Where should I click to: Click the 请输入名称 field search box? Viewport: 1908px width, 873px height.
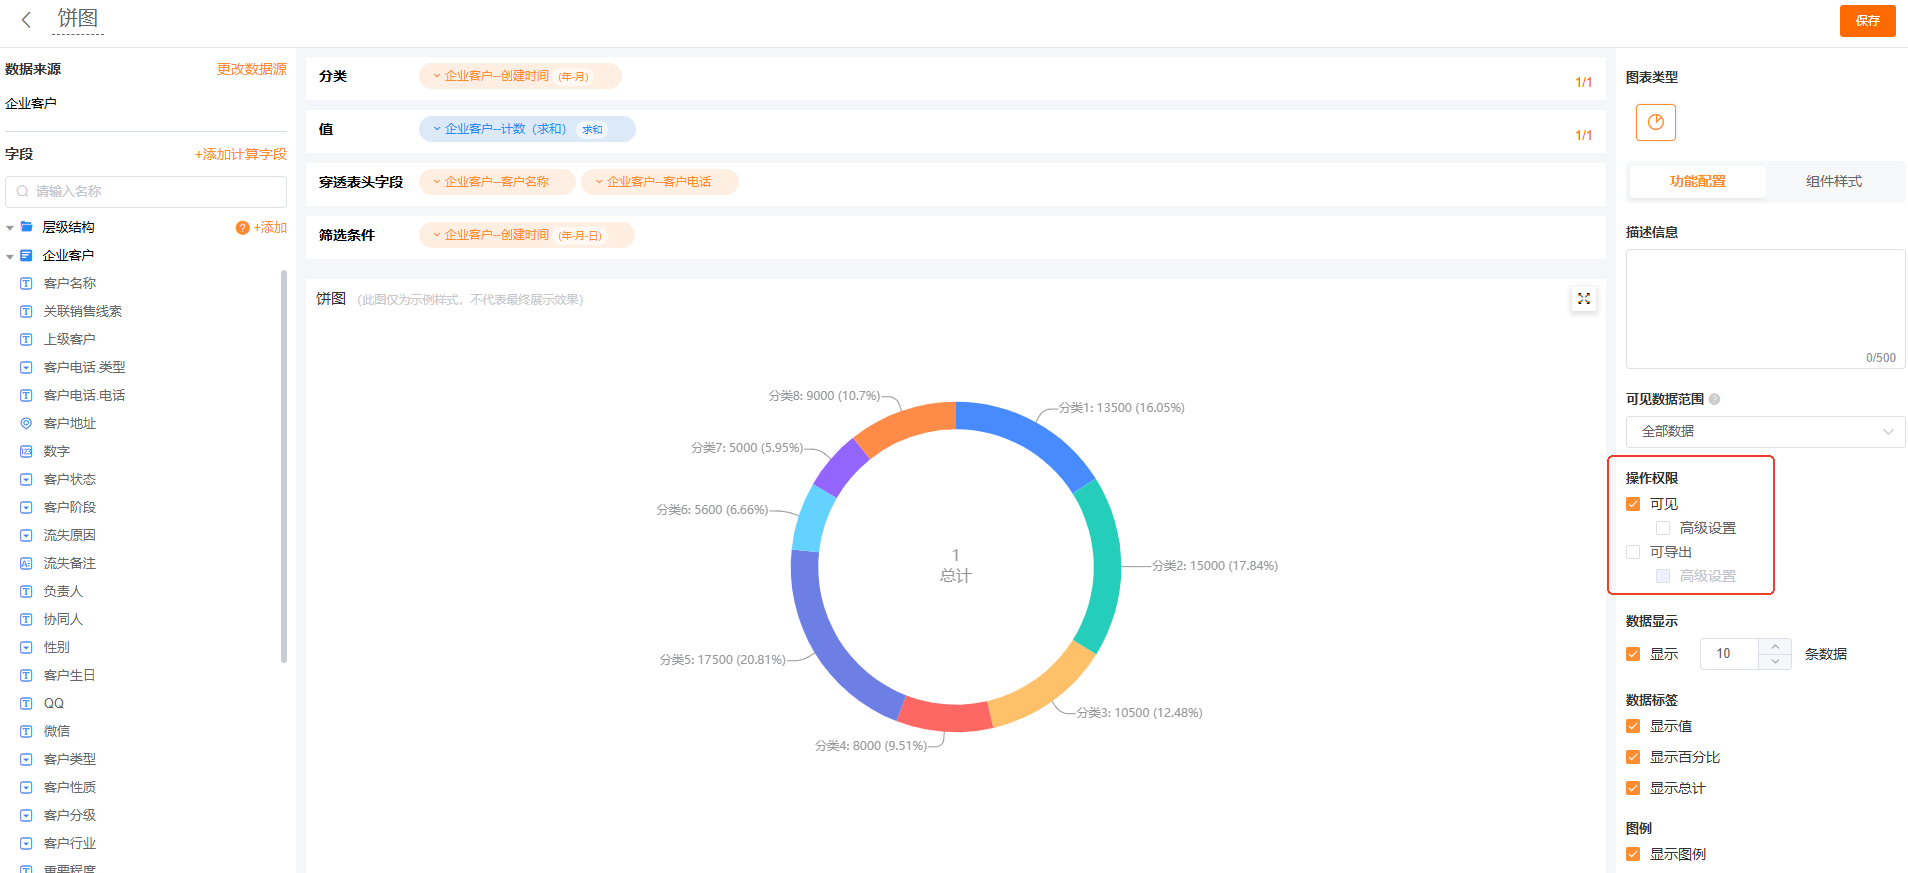coord(146,191)
